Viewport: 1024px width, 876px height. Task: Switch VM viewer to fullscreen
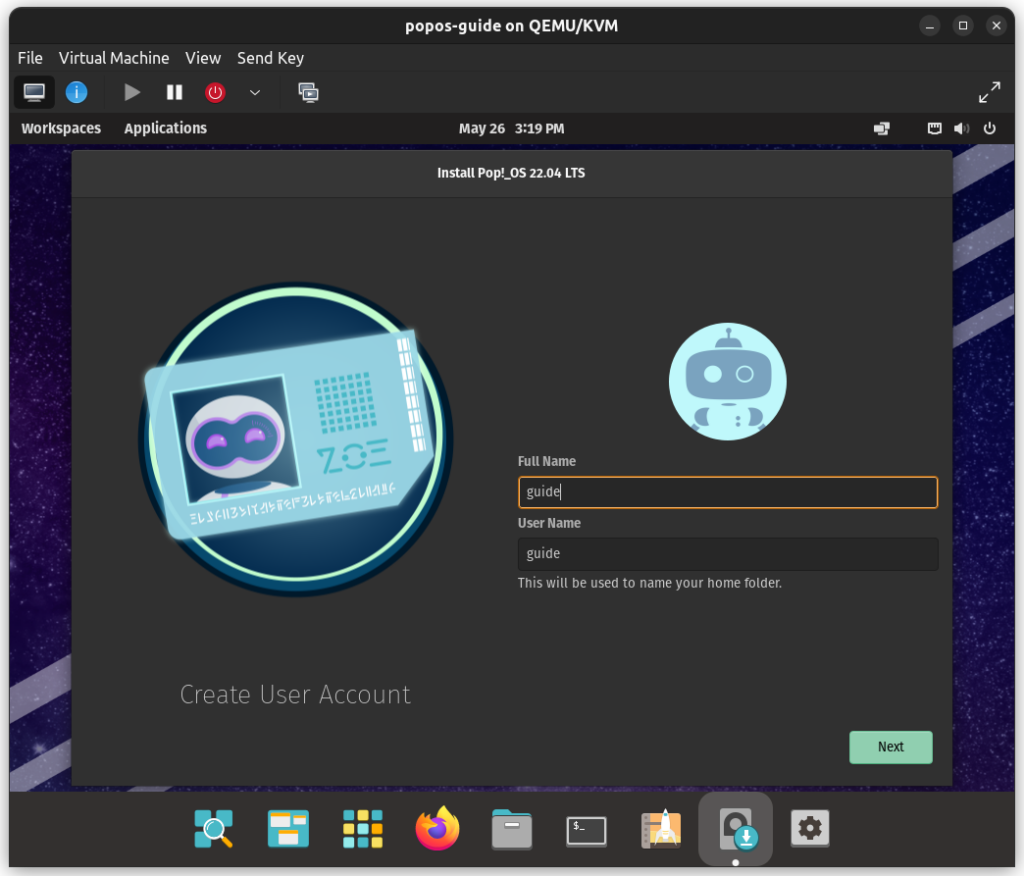(989, 92)
